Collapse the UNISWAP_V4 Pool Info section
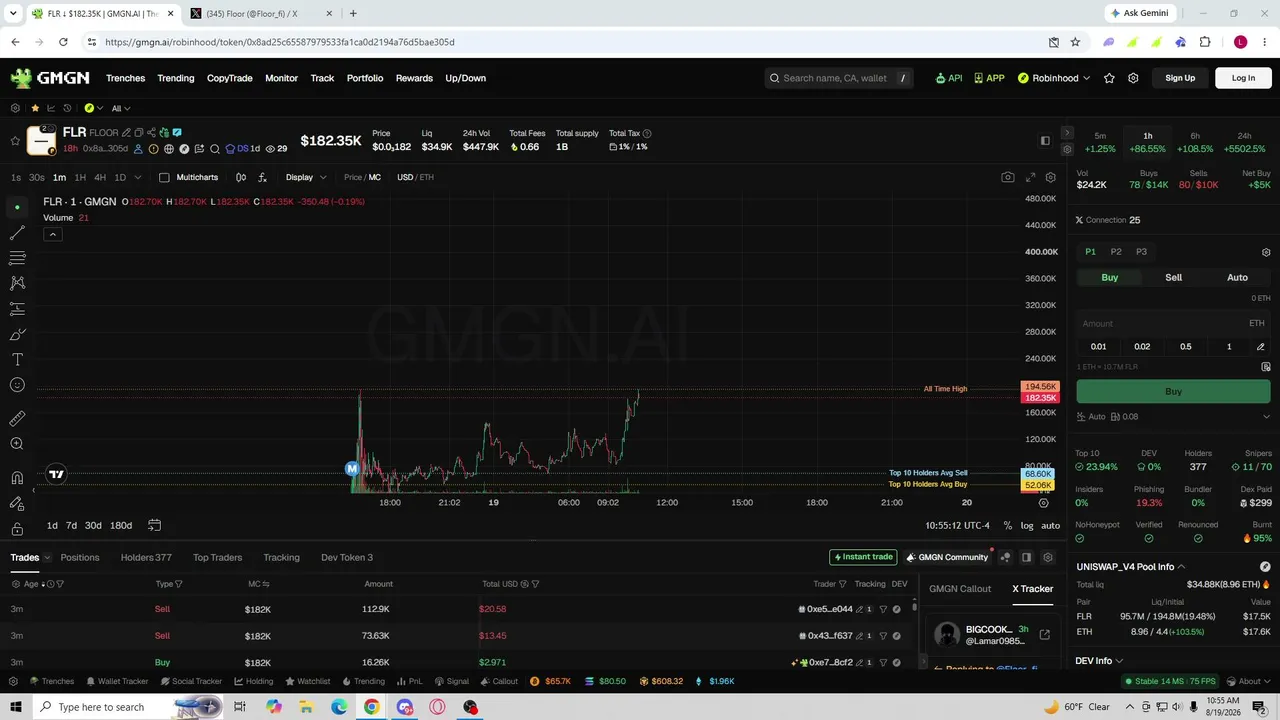The height and width of the screenshot is (720, 1280). tap(1131, 567)
